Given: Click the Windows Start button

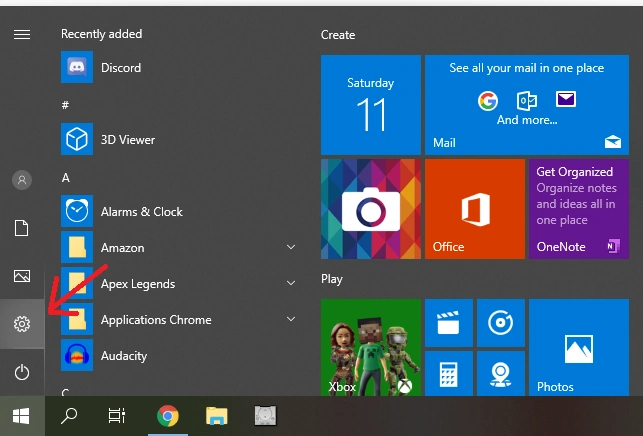Looking at the screenshot, I should click(22, 416).
